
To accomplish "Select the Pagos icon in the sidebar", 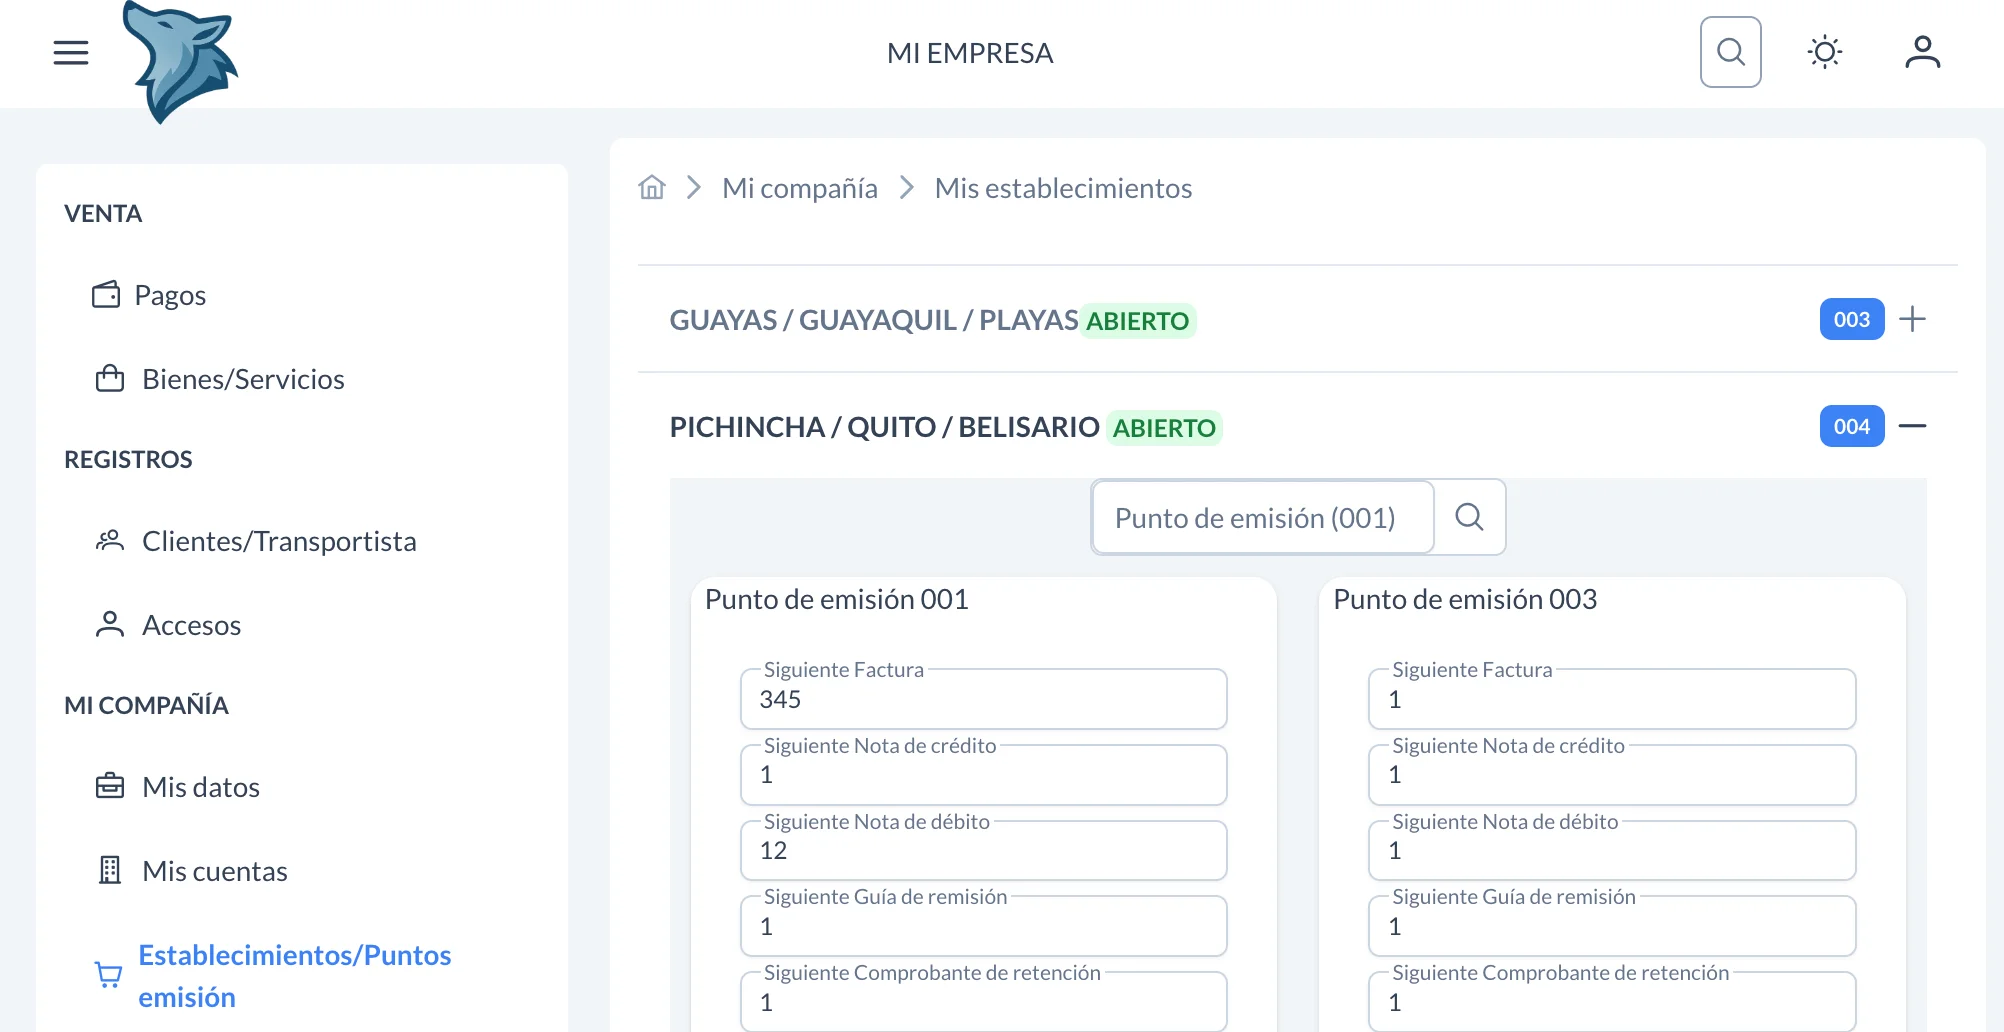I will click(107, 294).
